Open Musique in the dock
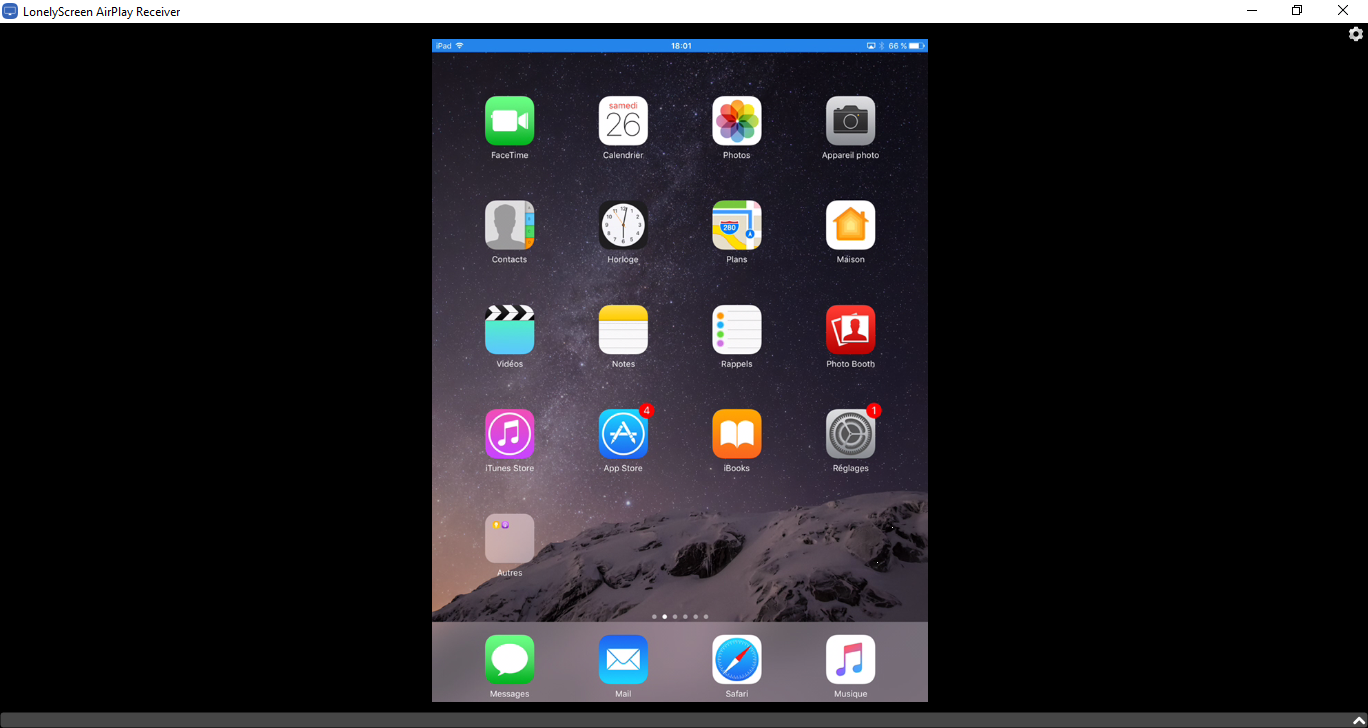1368x728 pixels. click(x=851, y=660)
